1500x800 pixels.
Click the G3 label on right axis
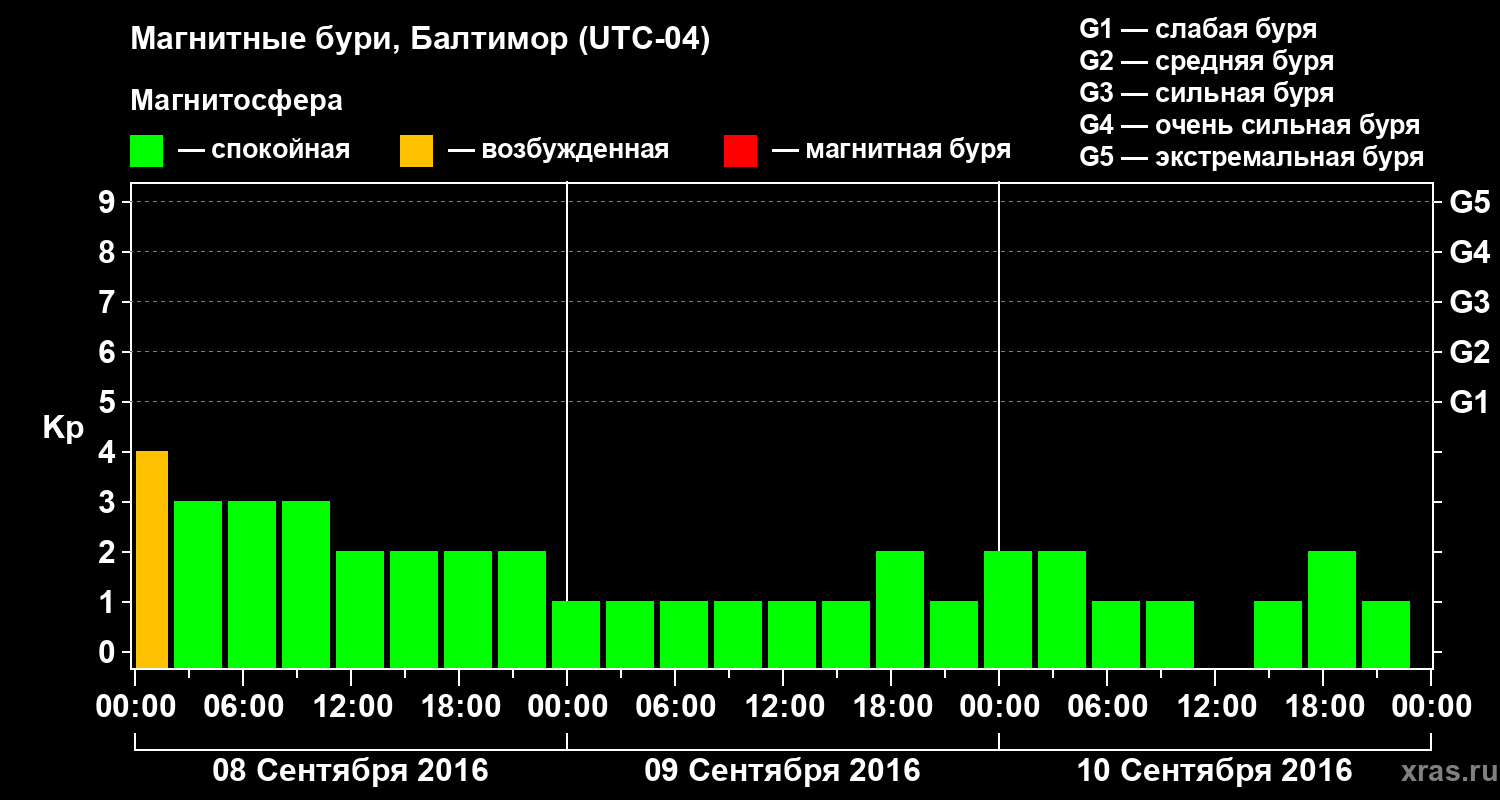pos(1470,303)
